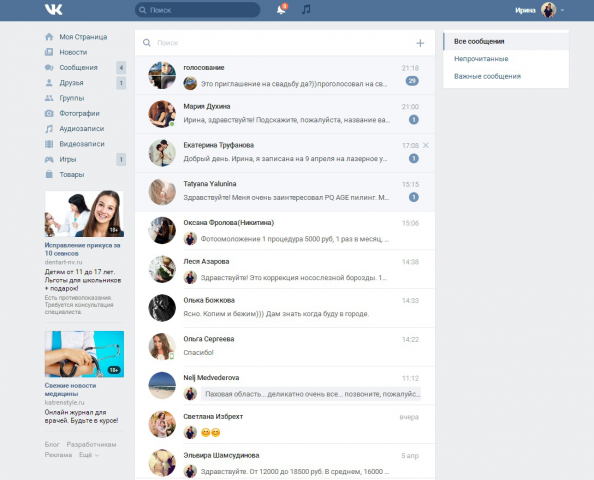Viewport: 594px width, 480px height.
Task: Click the Екатерина Труфанова avatar
Action: 162,153
